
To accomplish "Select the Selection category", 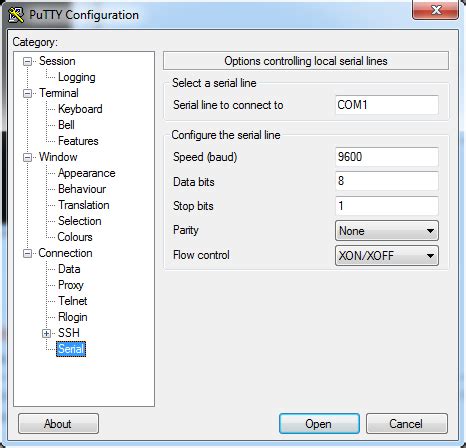I will [79, 221].
